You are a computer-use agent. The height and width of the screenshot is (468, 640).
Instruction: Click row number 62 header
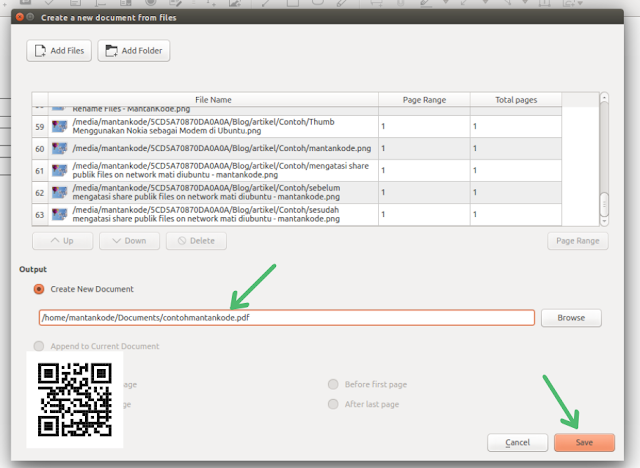click(x=40, y=193)
